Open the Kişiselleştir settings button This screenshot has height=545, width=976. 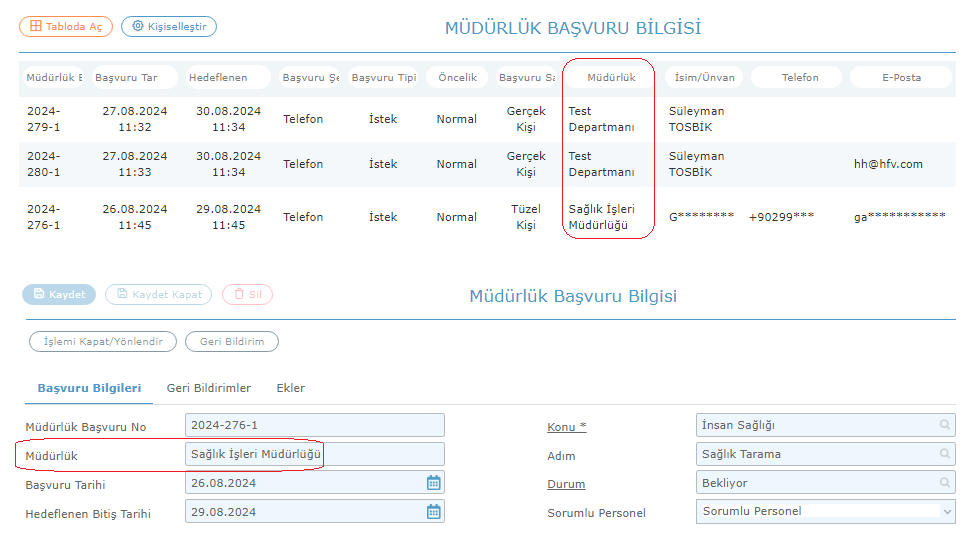coord(169,26)
